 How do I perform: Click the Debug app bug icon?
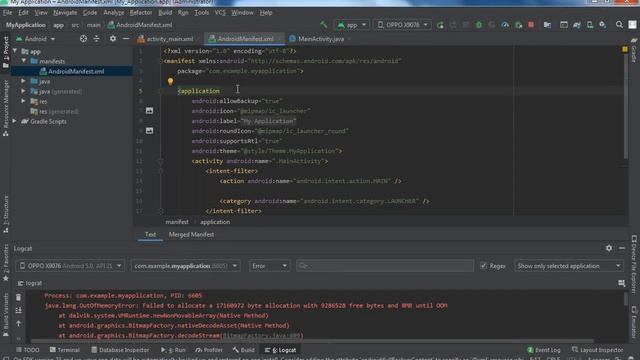click(x=479, y=25)
